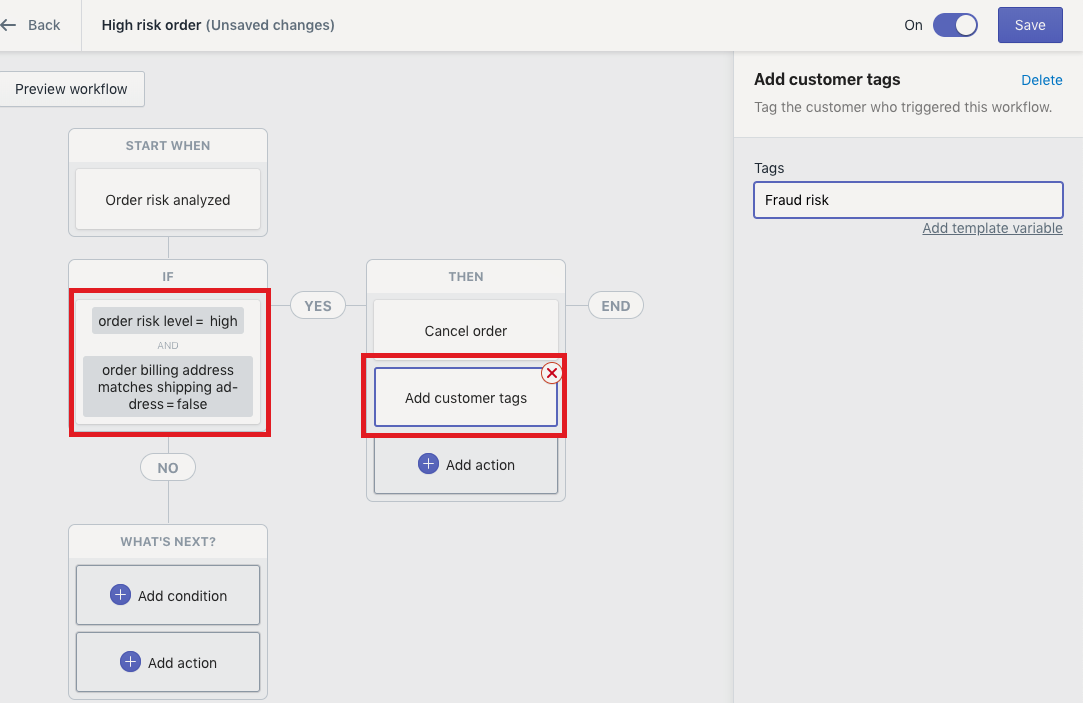Remove Add customer tags with red X icon
Screen dimensions: 1083x703
[x=551, y=373]
